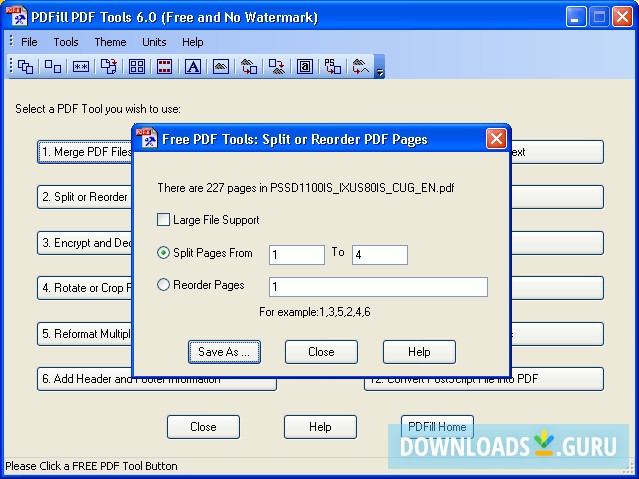Click the PDFill icon in the dialog title bar
The height and width of the screenshot is (479, 639).
pos(147,138)
